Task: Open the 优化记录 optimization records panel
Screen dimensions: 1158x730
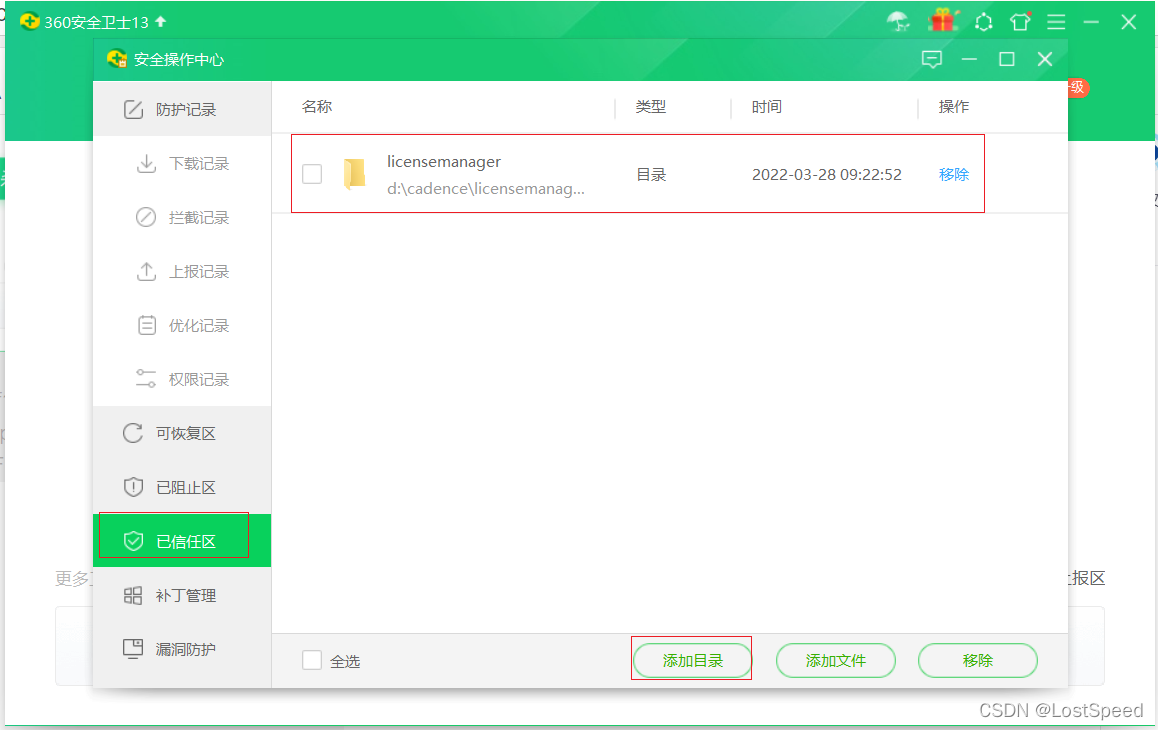Action: pyautogui.click(x=148, y=325)
